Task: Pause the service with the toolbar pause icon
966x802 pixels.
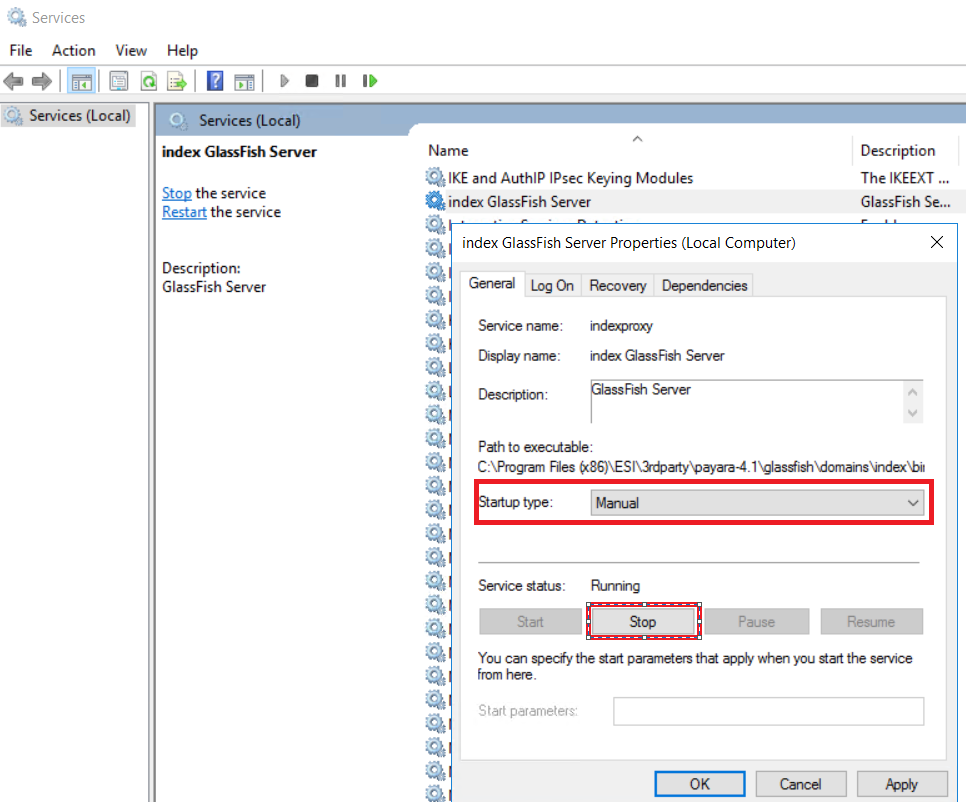Action: click(x=340, y=81)
